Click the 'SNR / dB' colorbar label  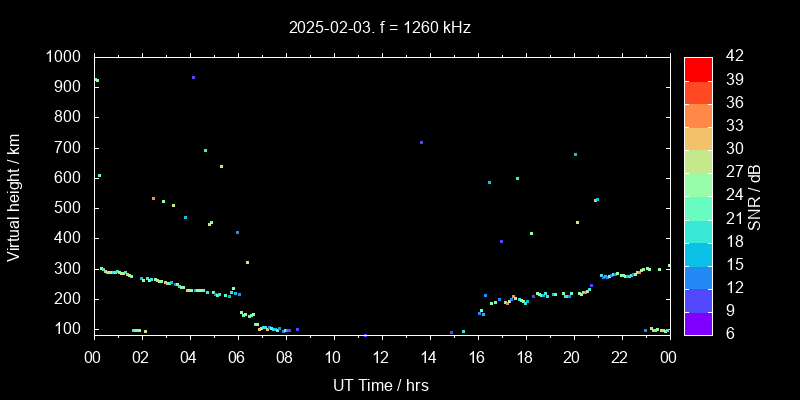[755, 196]
